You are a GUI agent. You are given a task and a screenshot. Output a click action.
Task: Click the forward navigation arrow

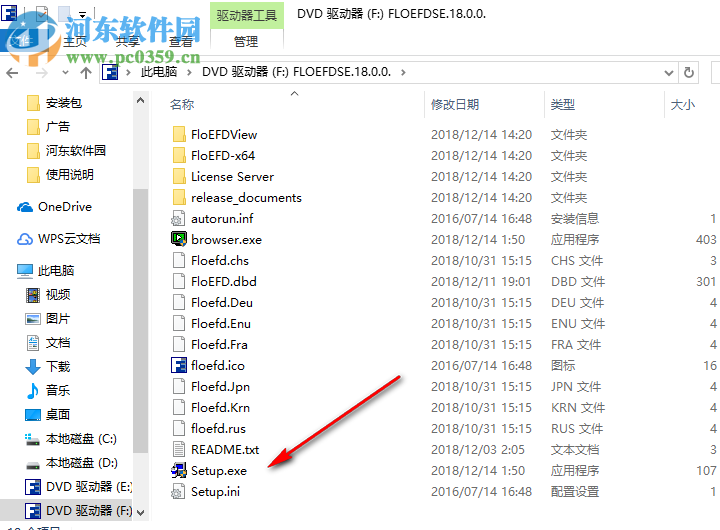[42, 73]
